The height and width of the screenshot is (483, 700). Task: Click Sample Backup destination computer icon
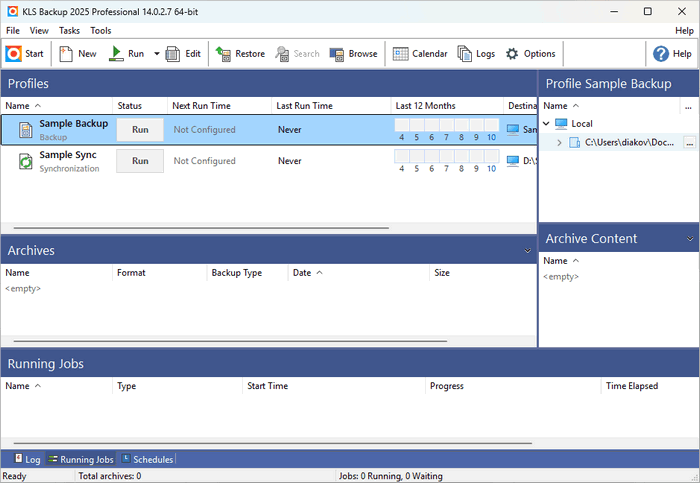(x=513, y=129)
